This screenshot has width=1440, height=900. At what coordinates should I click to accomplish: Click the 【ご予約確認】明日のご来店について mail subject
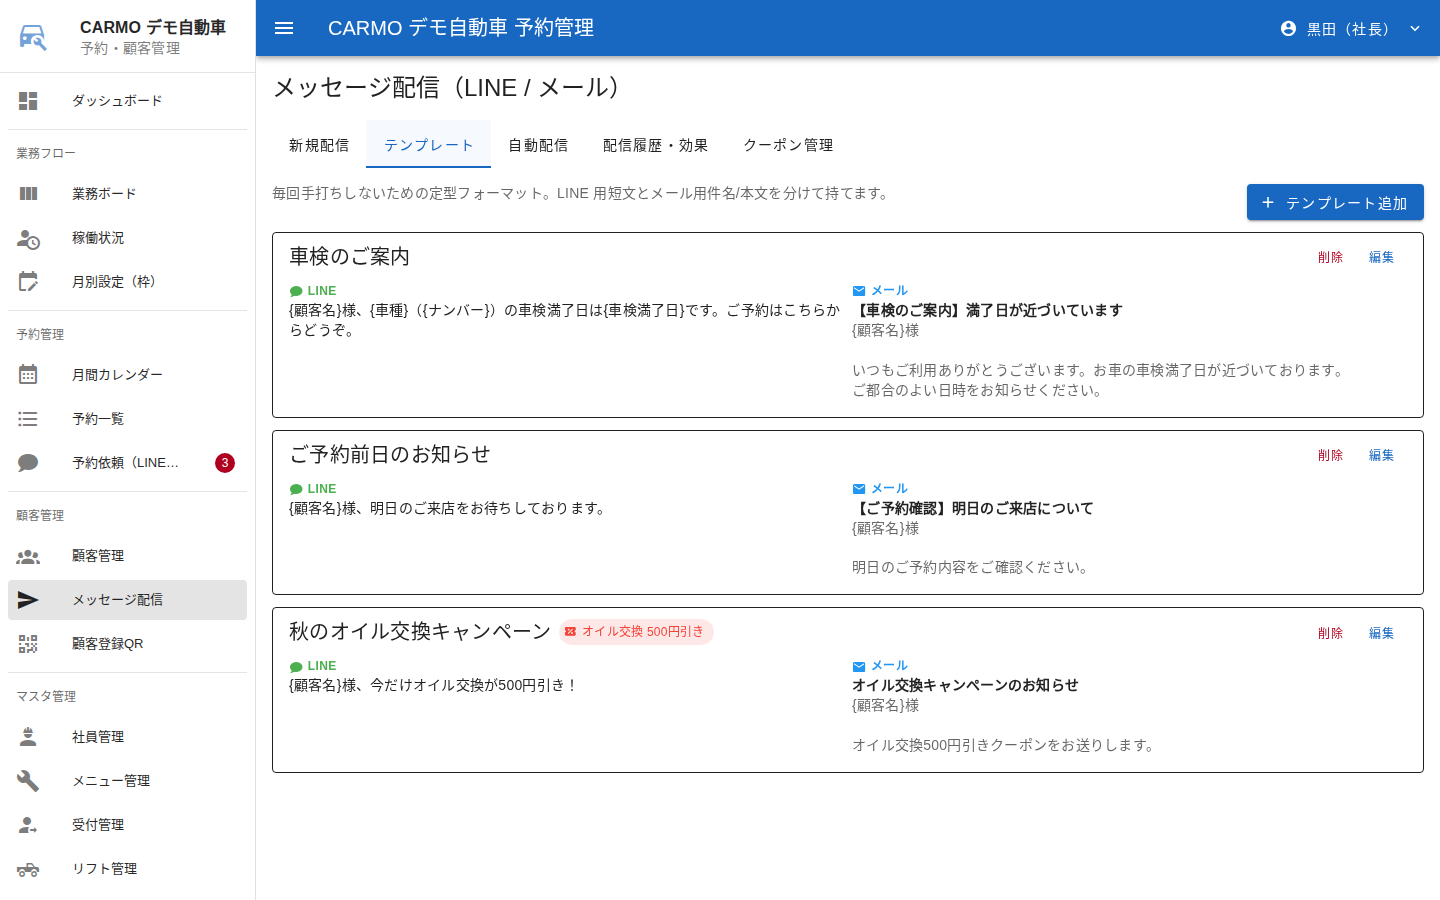click(x=973, y=508)
